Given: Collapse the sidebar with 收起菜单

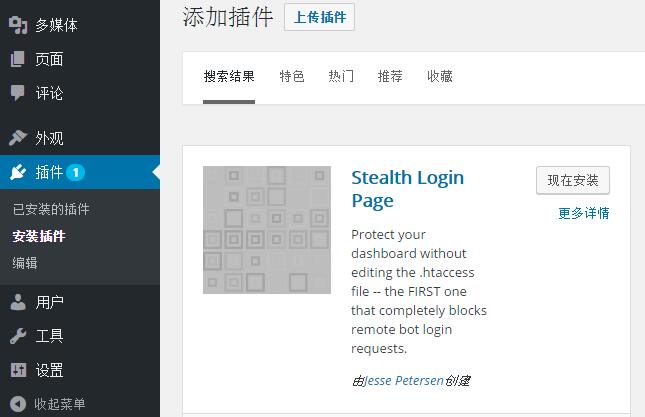Looking at the screenshot, I should [80, 404].
